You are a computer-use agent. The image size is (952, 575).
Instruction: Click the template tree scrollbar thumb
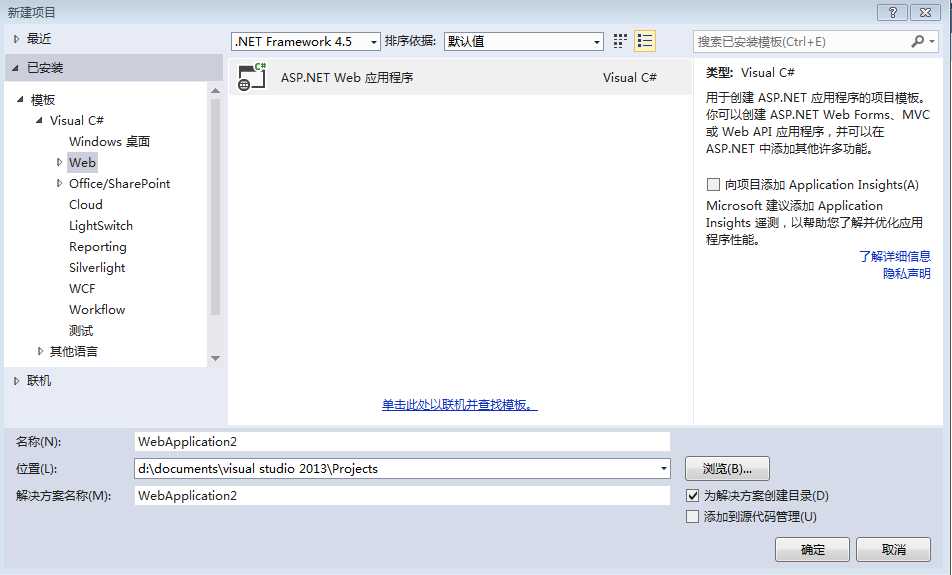click(x=215, y=206)
